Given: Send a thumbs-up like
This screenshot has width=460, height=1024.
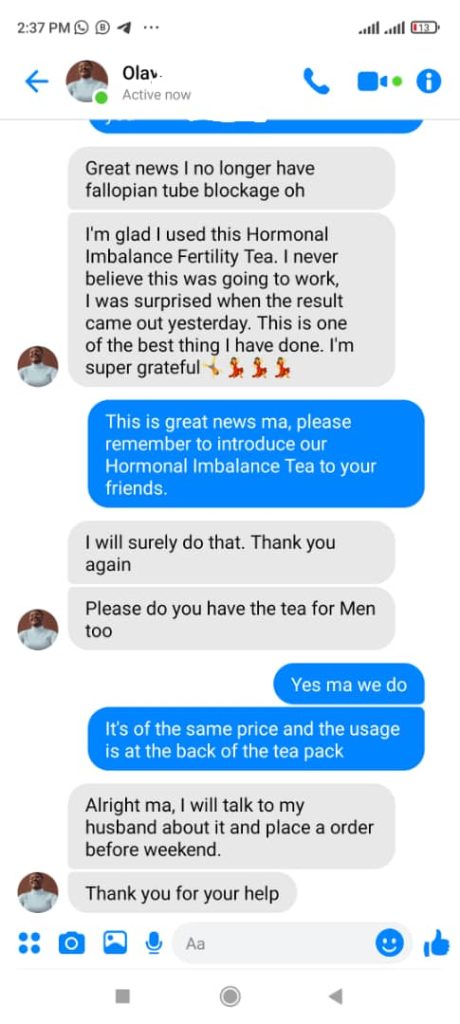Looking at the screenshot, I should point(436,943).
